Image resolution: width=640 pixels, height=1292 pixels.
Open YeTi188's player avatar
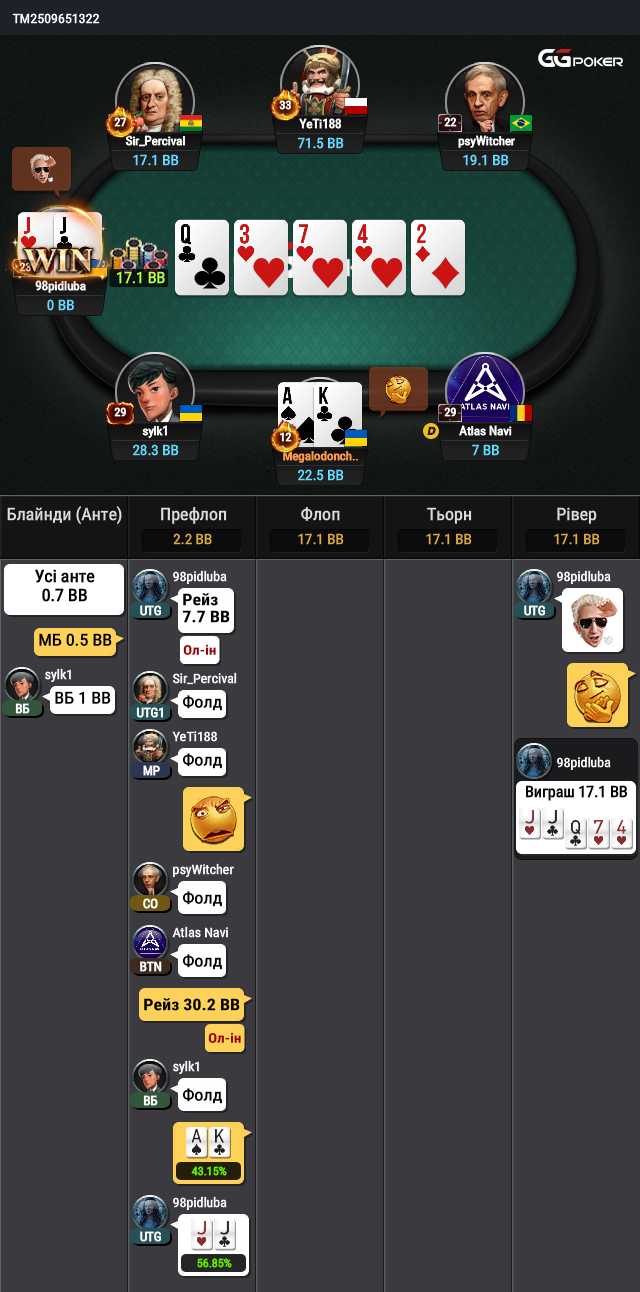coord(320,80)
